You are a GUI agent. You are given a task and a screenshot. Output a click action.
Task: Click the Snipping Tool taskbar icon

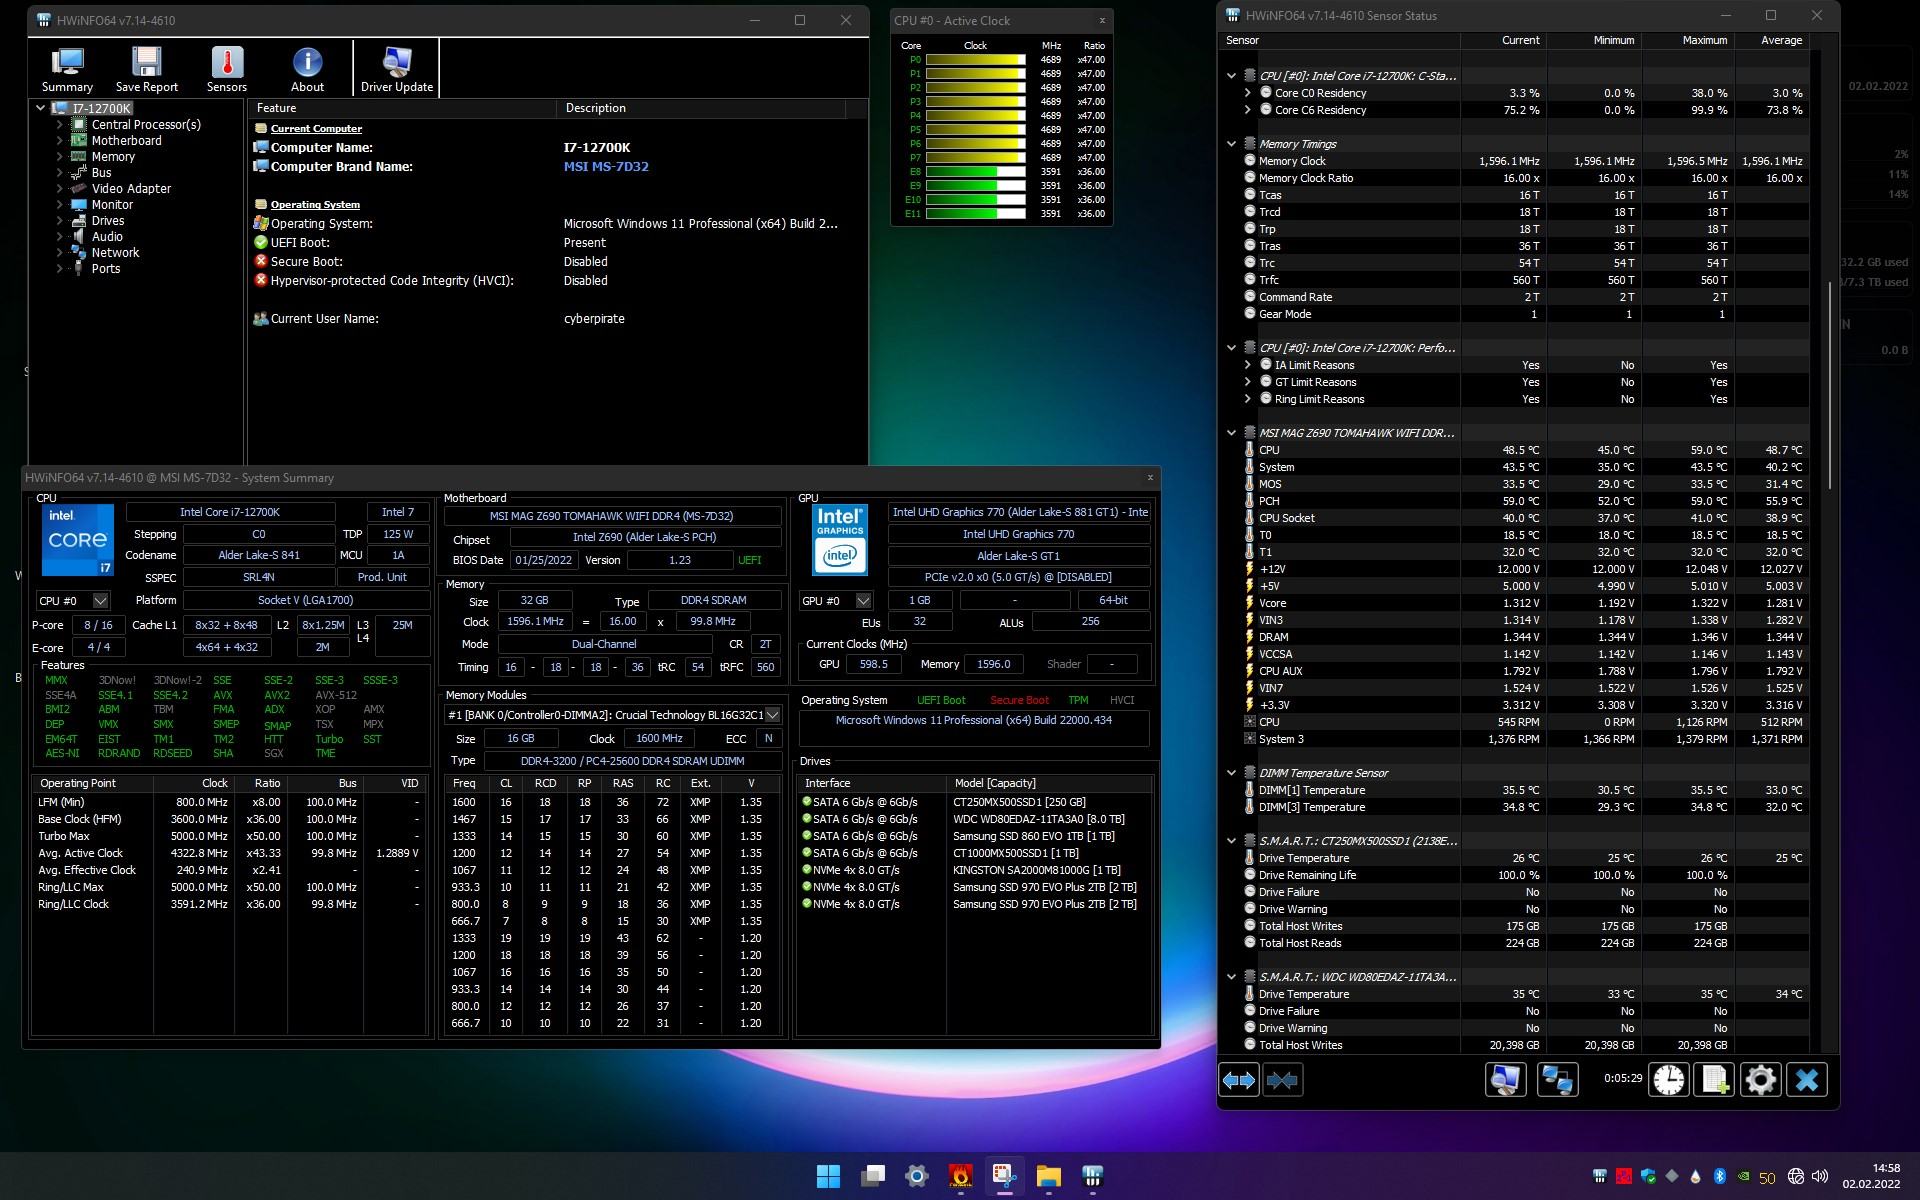(1004, 1176)
